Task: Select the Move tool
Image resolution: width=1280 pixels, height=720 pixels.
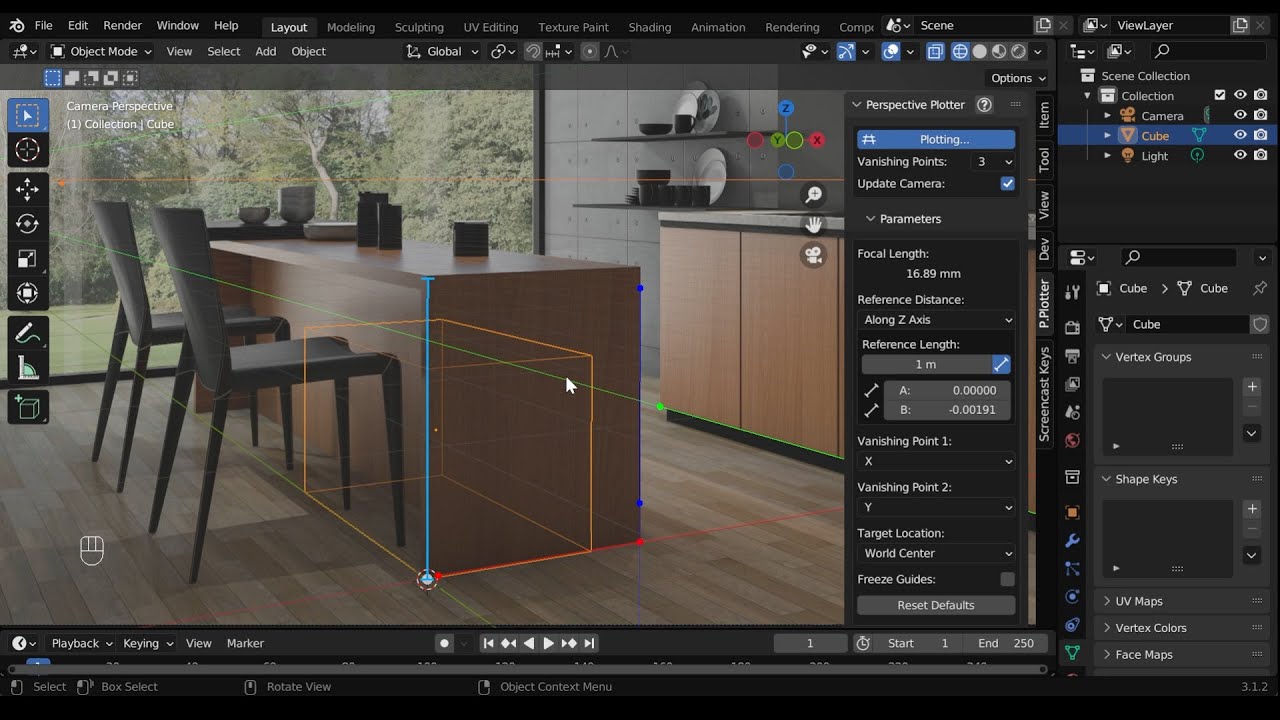Action: 28,189
